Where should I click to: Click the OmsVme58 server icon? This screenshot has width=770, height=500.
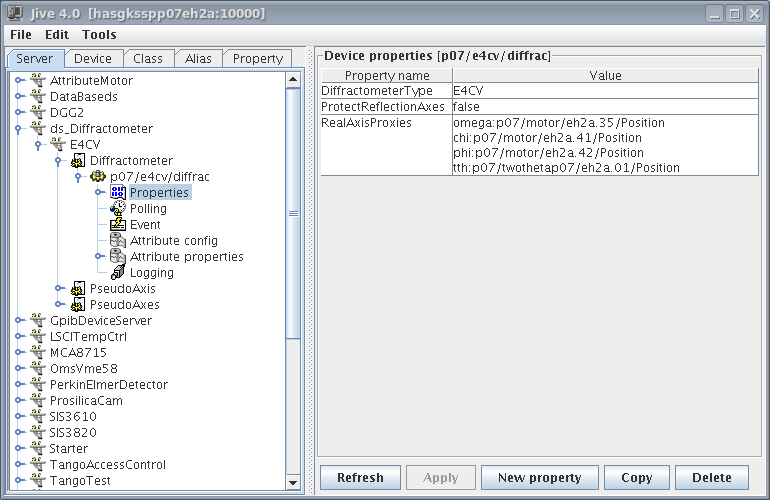point(38,368)
